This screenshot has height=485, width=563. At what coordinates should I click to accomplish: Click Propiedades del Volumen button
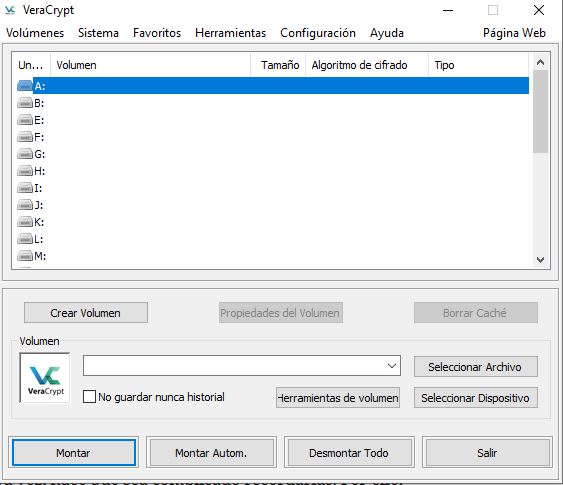pos(281,313)
